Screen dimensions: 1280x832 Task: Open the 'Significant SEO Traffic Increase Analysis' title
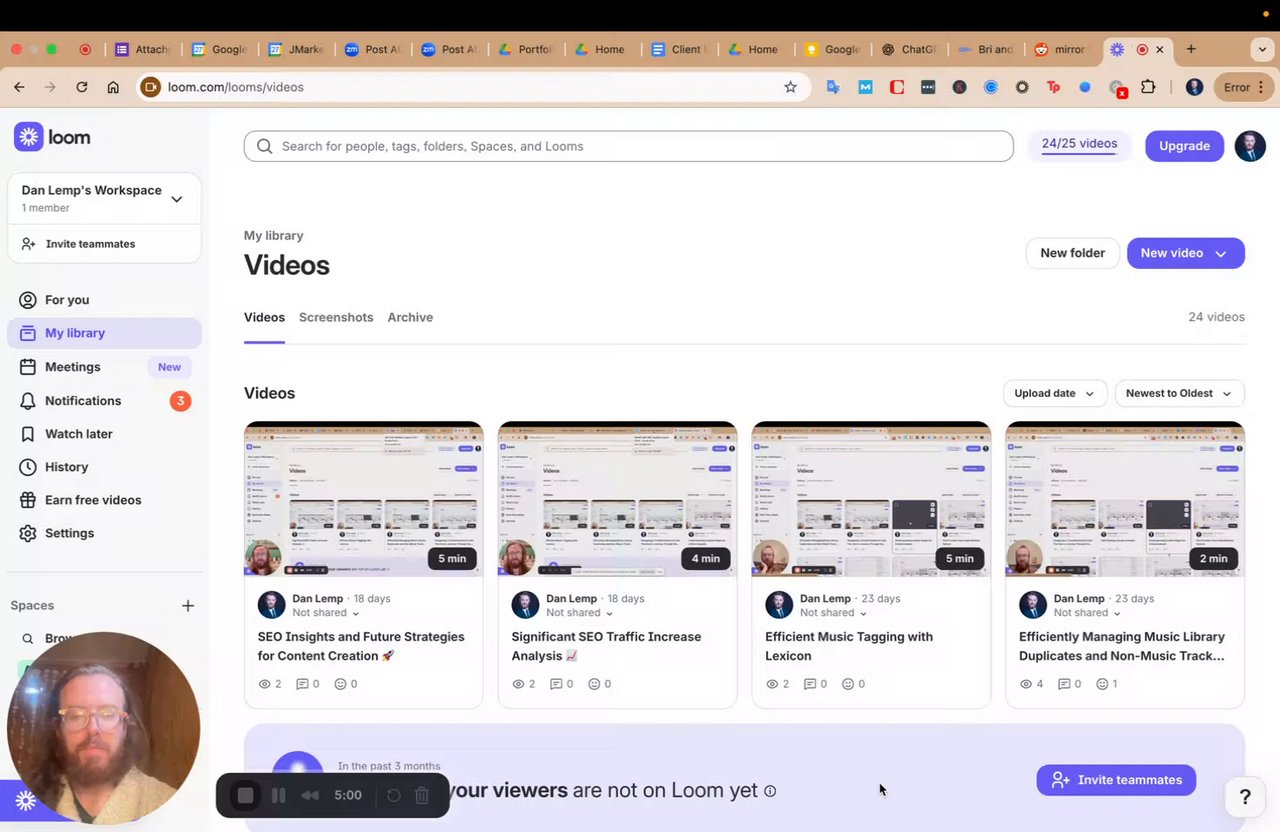606,646
